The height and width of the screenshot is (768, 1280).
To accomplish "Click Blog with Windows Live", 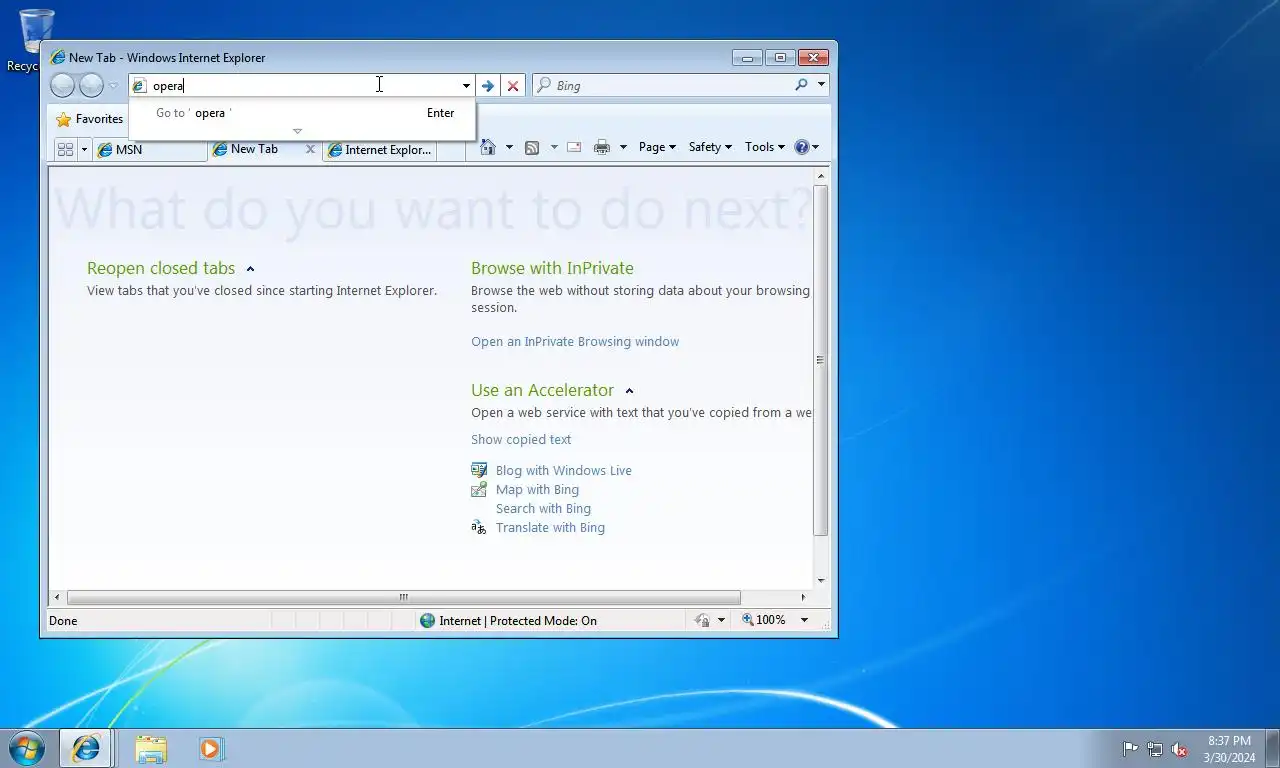I will click(563, 471).
